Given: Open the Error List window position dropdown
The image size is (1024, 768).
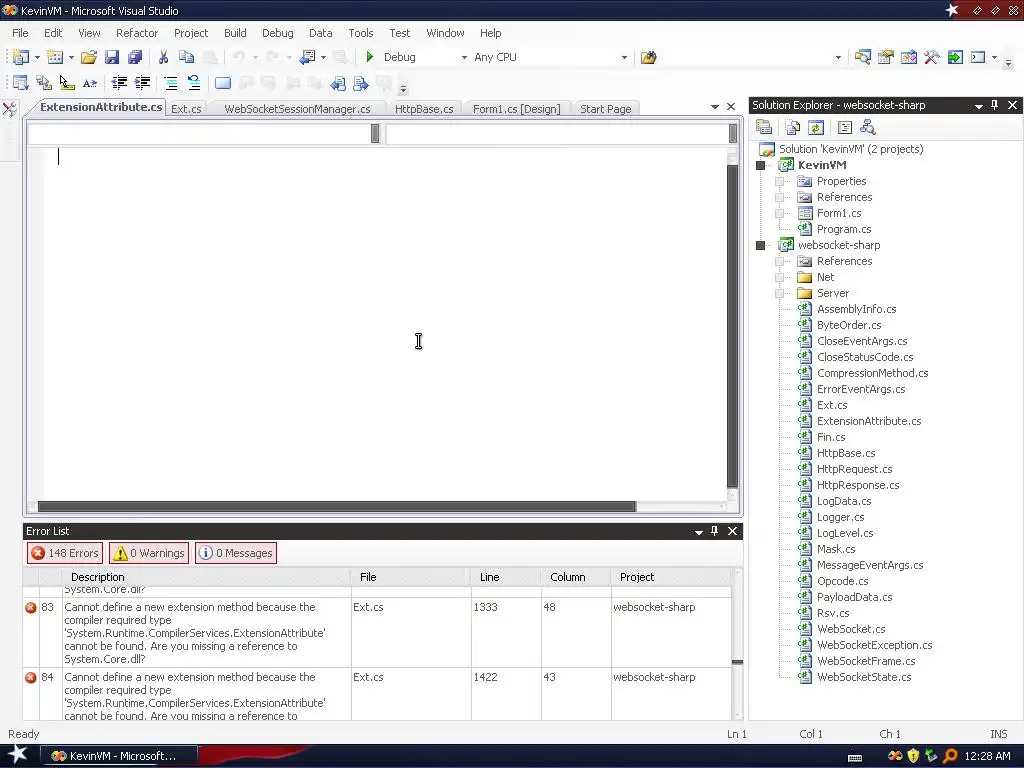Looking at the screenshot, I should [699, 532].
